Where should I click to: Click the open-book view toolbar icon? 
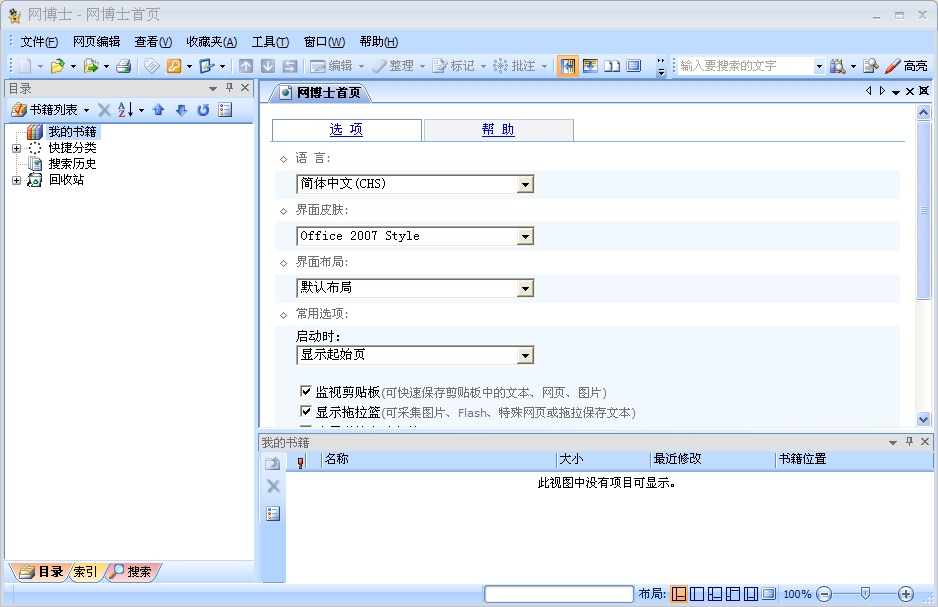point(612,66)
